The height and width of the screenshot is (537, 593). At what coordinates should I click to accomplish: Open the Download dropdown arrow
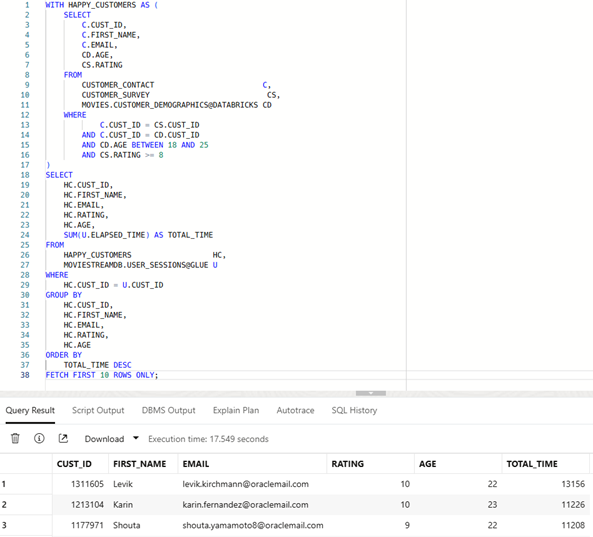(136, 438)
